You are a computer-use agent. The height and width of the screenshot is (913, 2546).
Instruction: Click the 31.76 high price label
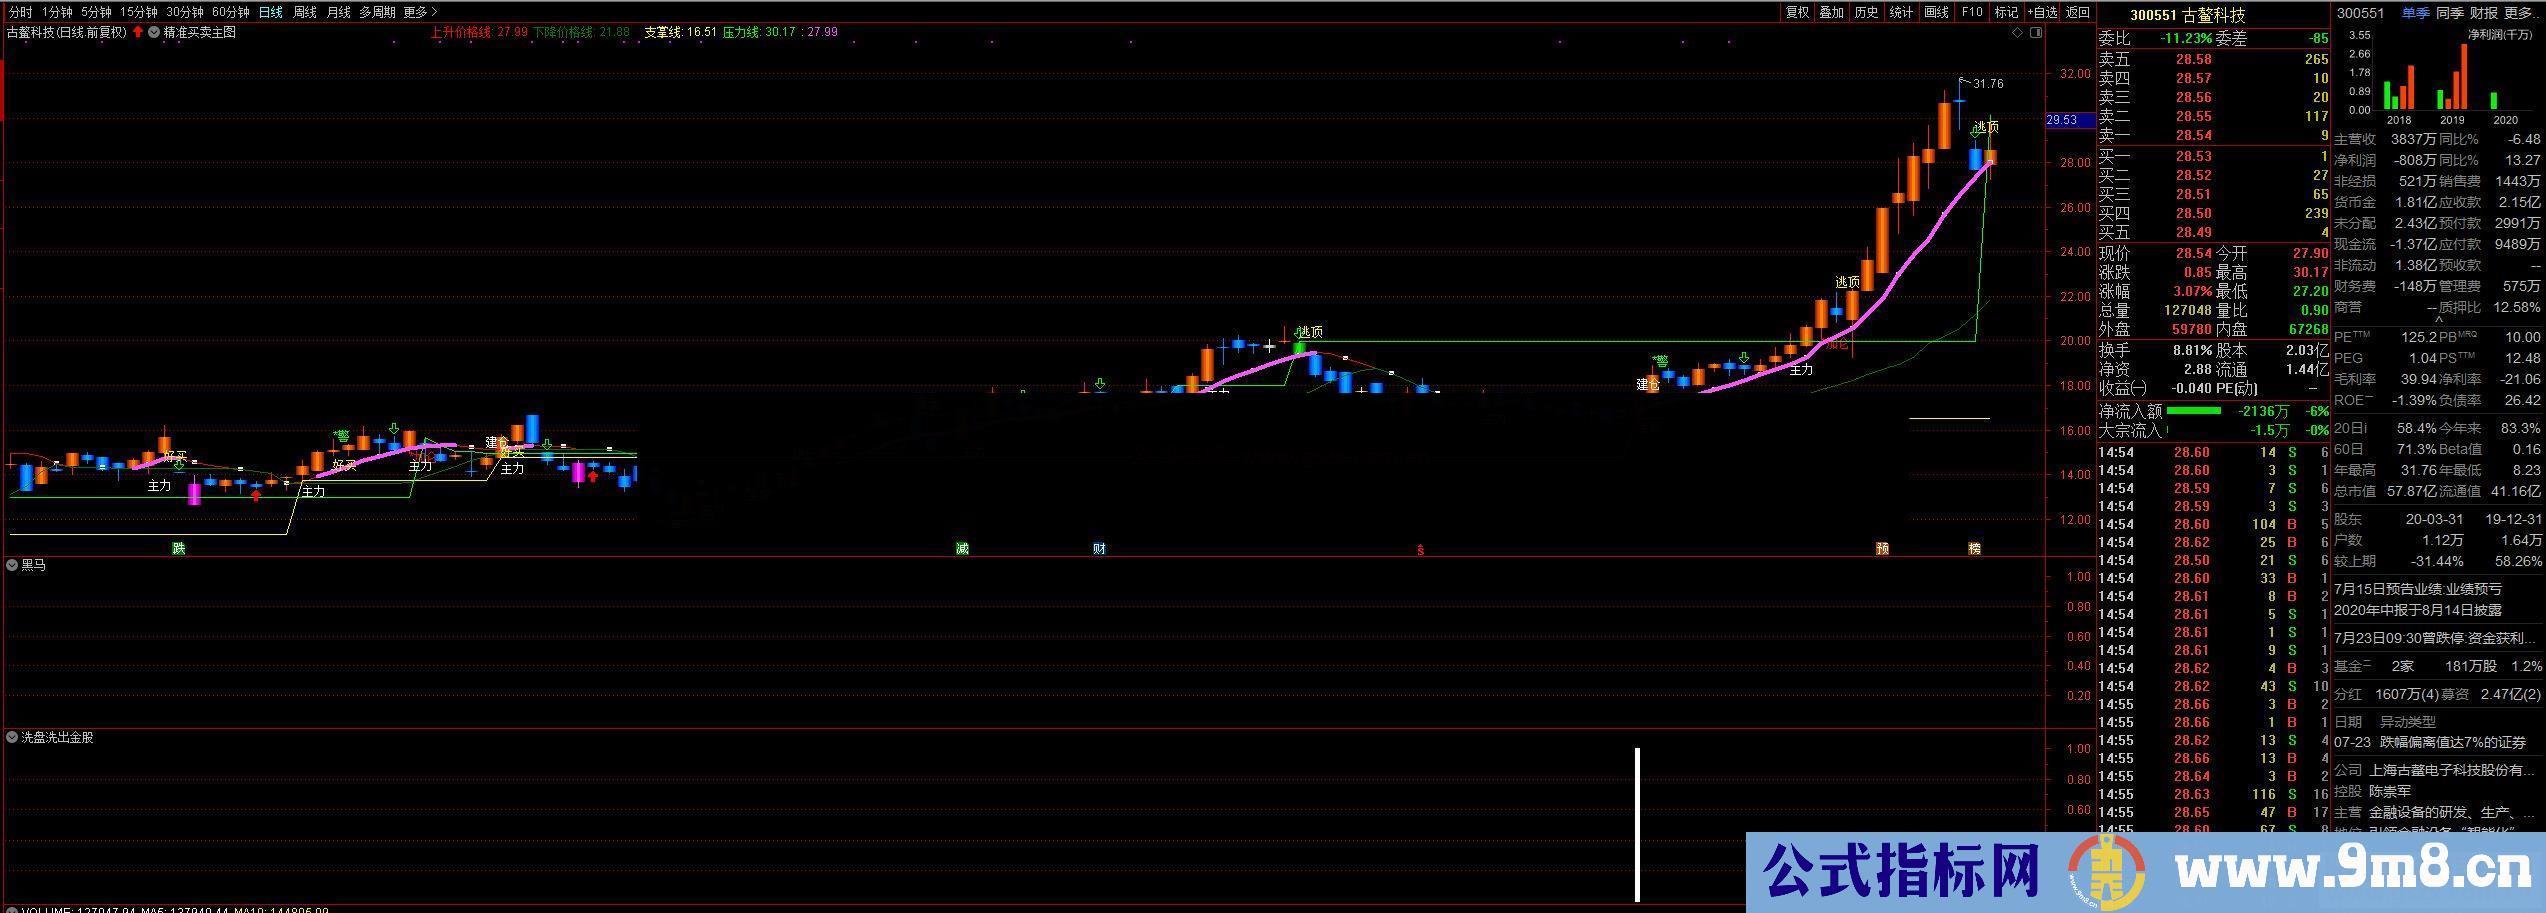pos(1988,84)
